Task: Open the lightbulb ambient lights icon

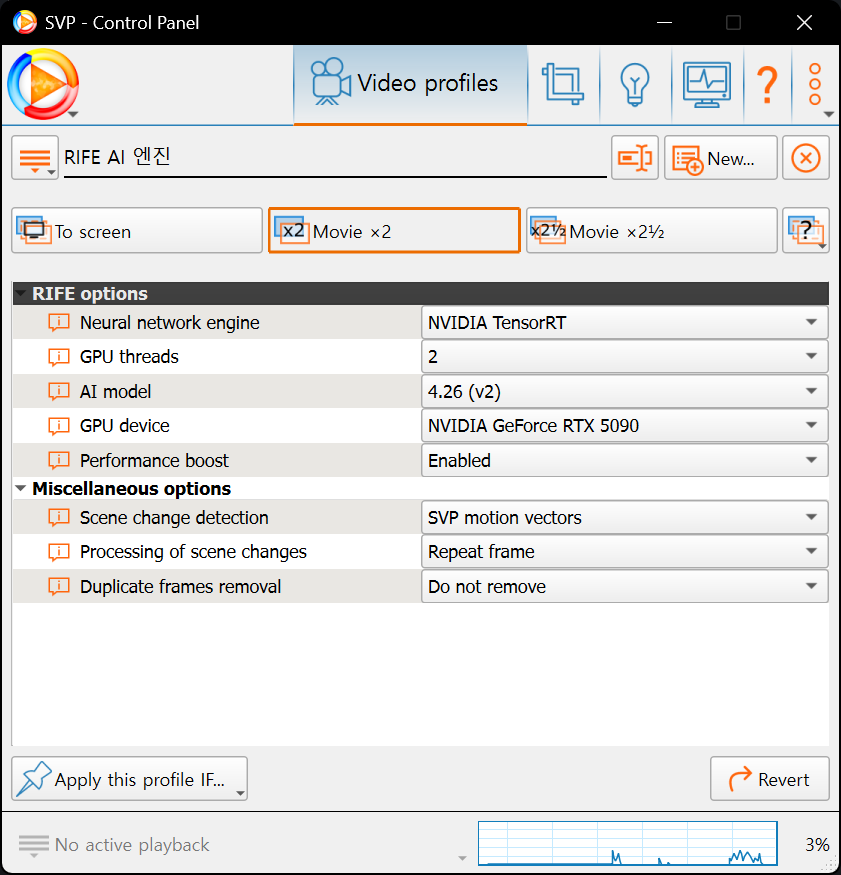Action: [x=635, y=84]
